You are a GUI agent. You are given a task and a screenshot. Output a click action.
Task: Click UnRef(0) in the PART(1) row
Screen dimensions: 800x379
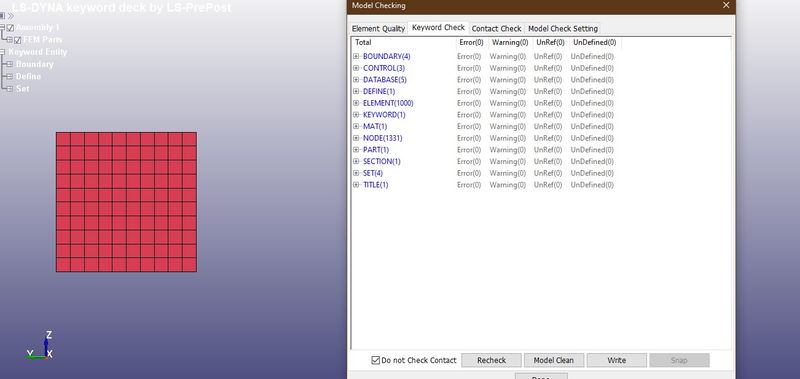coord(548,149)
